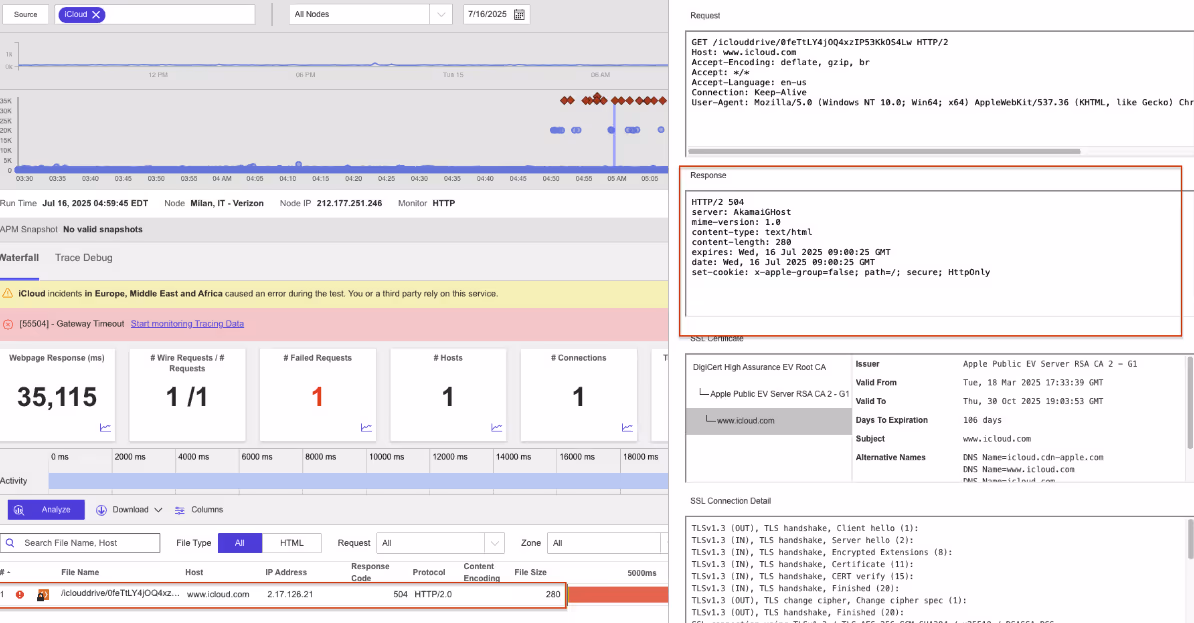This screenshot has height=623, width=1194.
Task: Click the File Name column header
Action: (x=80, y=573)
